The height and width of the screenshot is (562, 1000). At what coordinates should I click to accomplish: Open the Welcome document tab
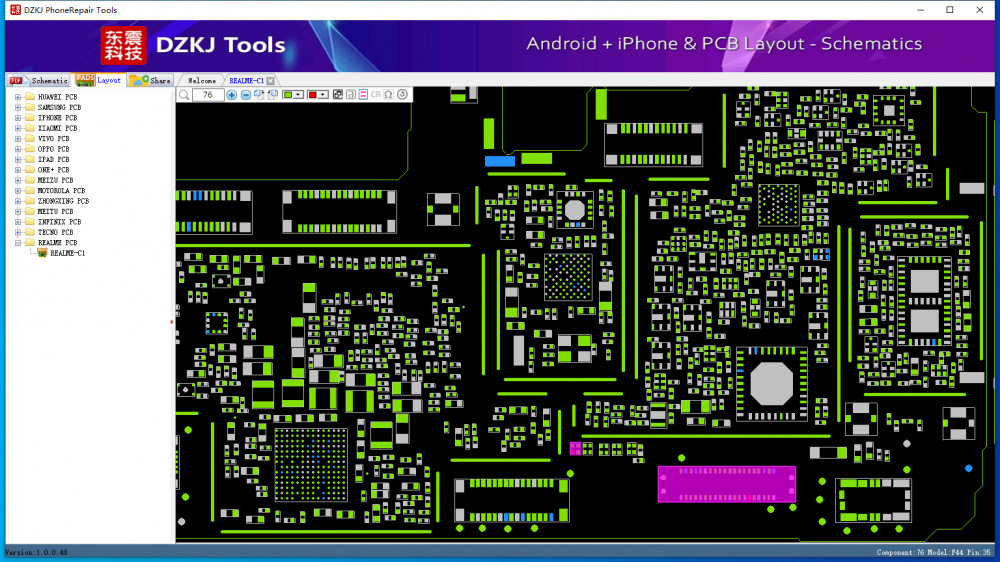pyautogui.click(x=201, y=80)
